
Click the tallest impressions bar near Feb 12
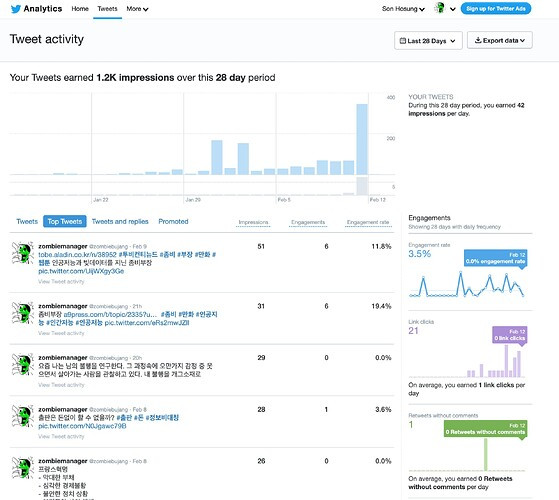click(362, 139)
